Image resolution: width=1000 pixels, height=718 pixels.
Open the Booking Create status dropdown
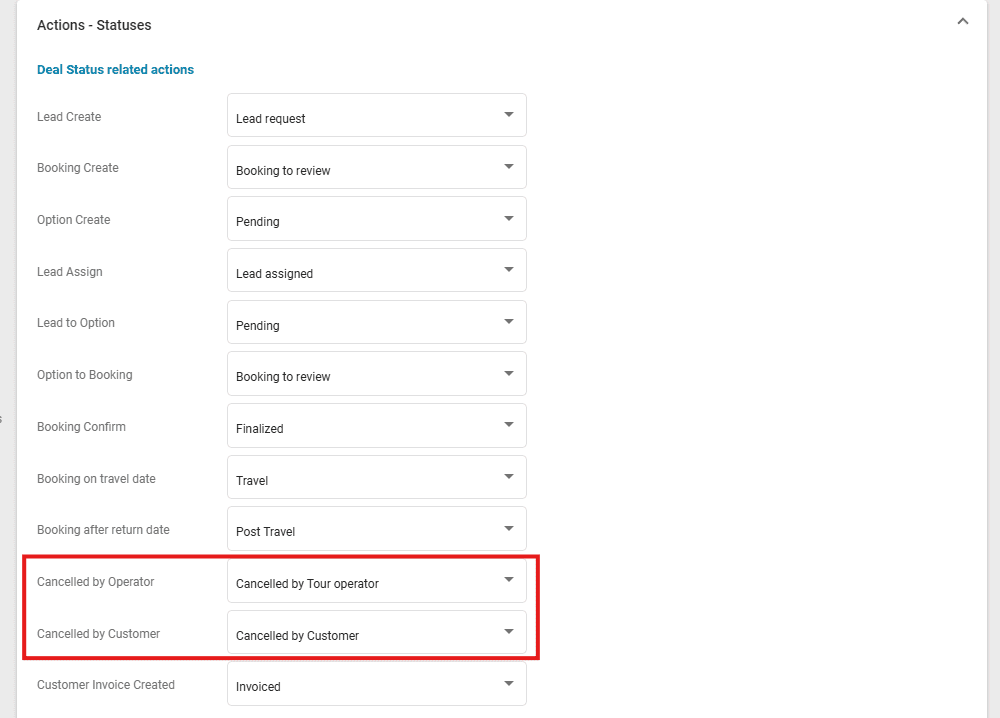(x=376, y=168)
